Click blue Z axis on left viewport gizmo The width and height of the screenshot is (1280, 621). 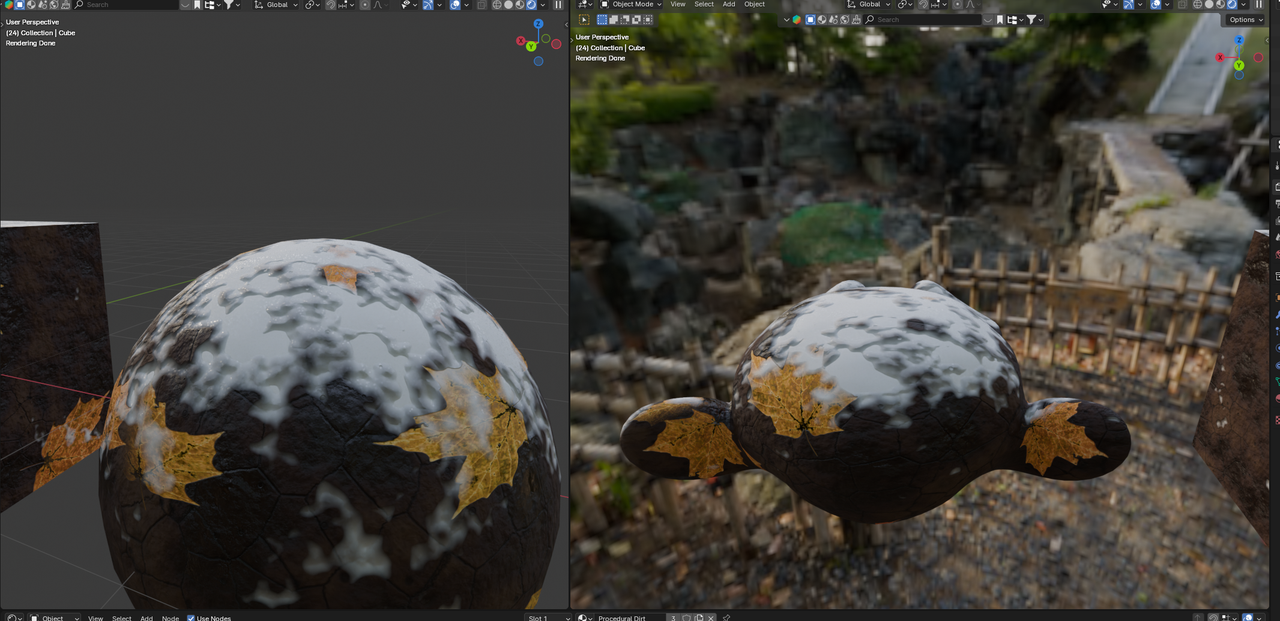(x=538, y=23)
